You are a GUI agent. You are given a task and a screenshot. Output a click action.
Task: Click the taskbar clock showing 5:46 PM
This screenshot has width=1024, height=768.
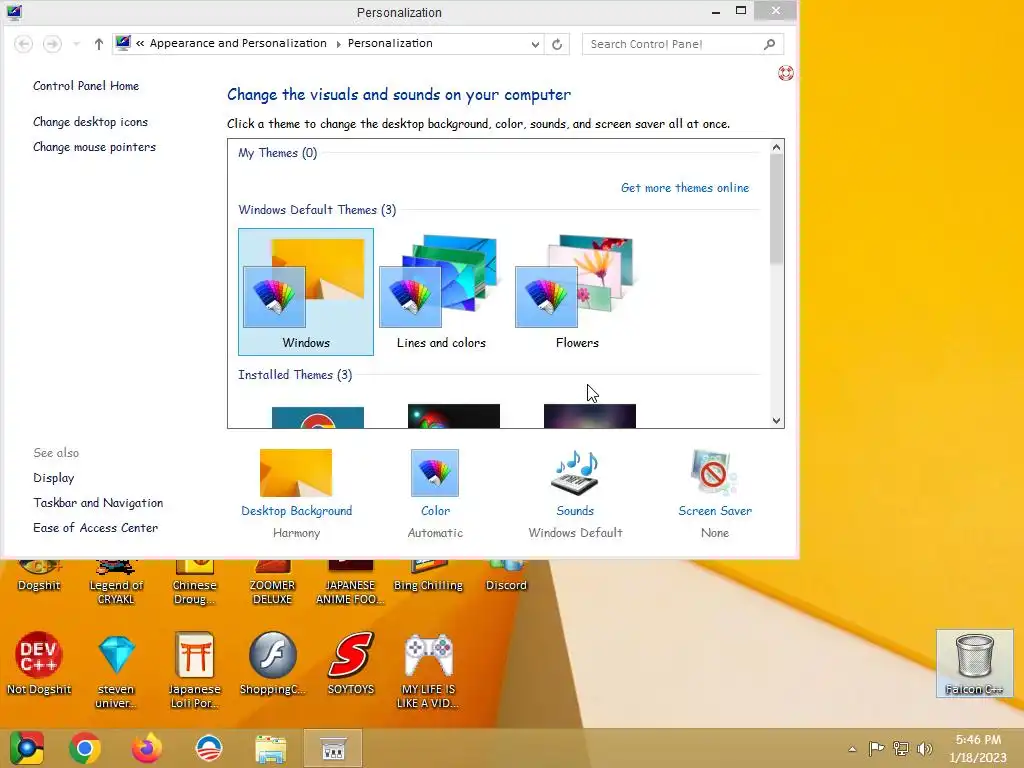978,748
